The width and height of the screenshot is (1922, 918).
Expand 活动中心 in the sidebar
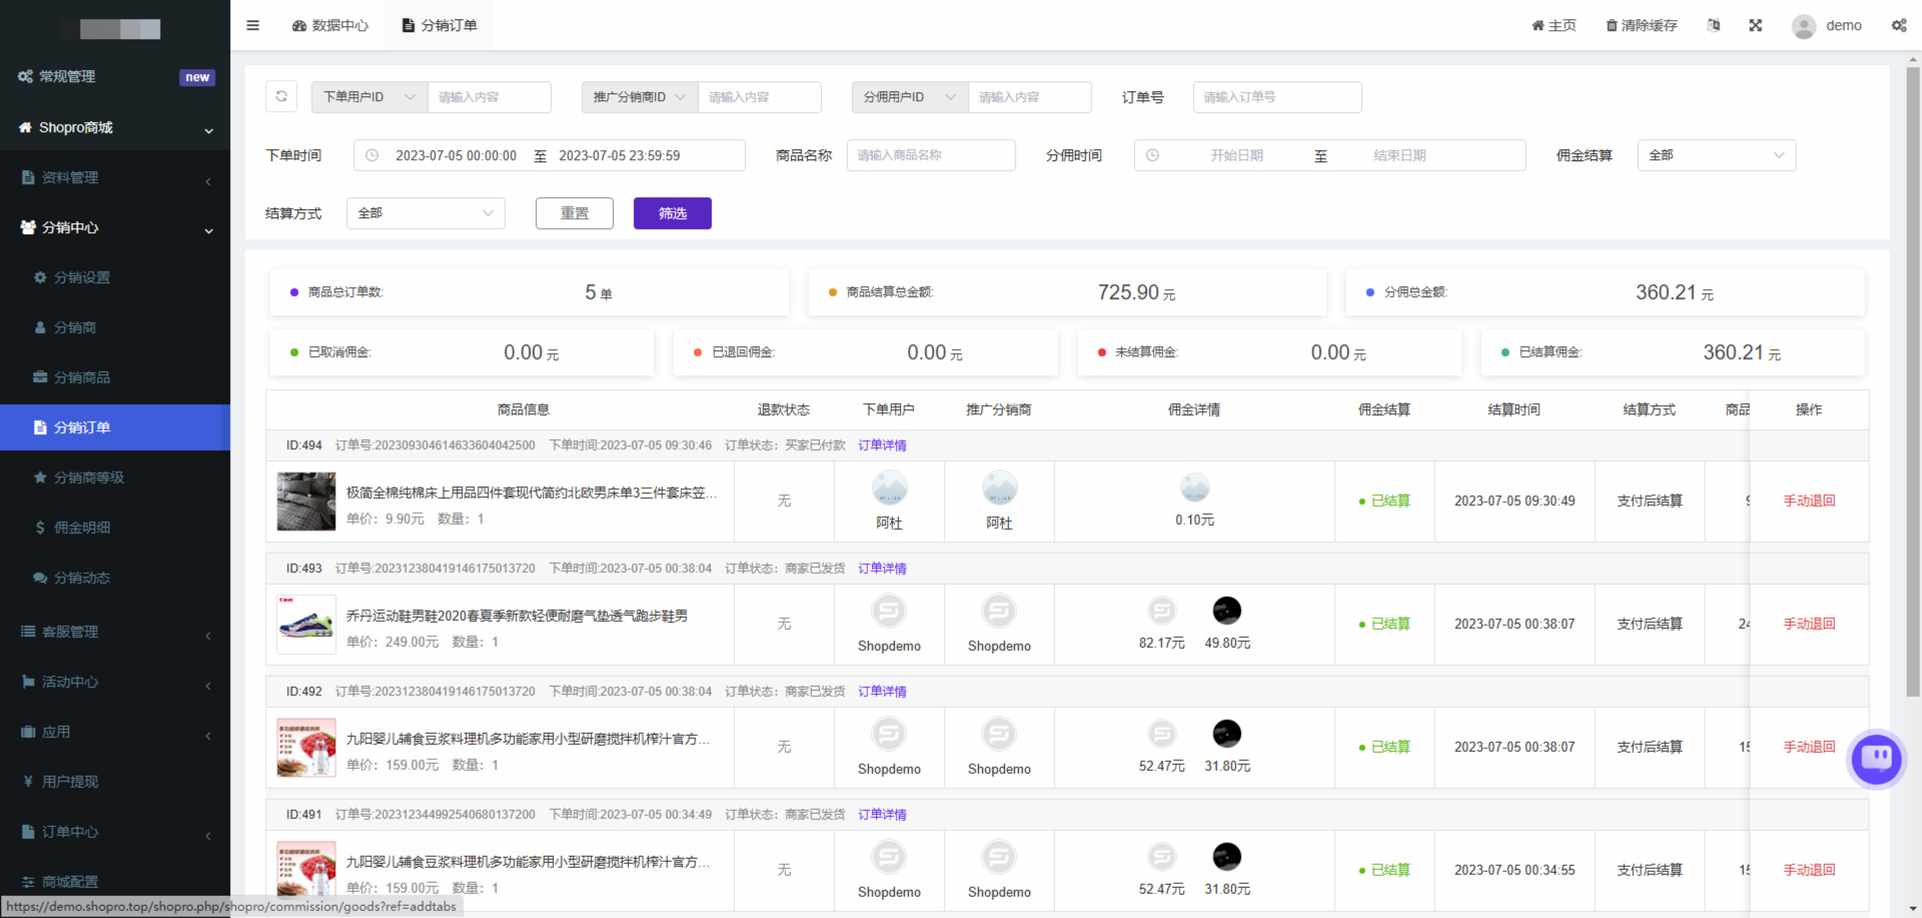[x=115, y=681]
